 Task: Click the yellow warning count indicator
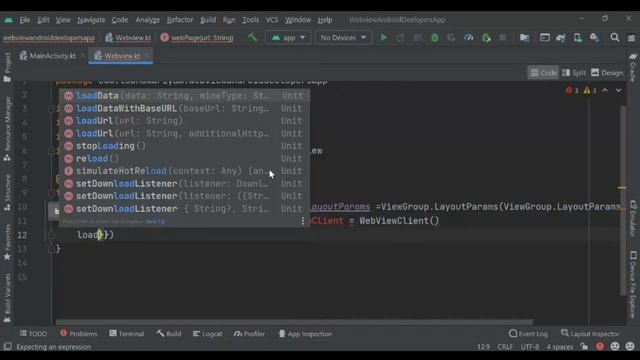(x=590, y=91)
